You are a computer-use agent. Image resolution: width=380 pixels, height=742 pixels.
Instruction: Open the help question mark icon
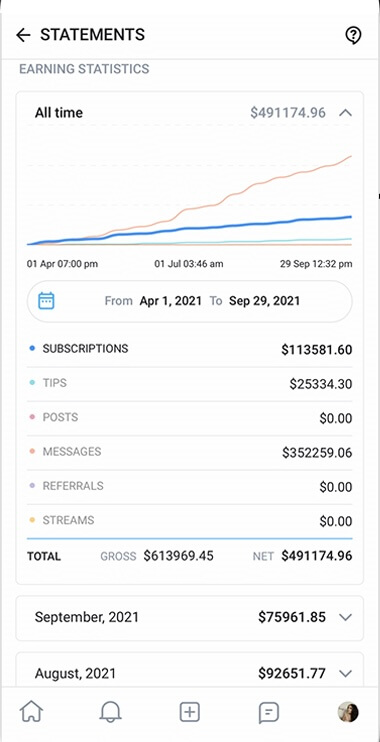point(353,35)
